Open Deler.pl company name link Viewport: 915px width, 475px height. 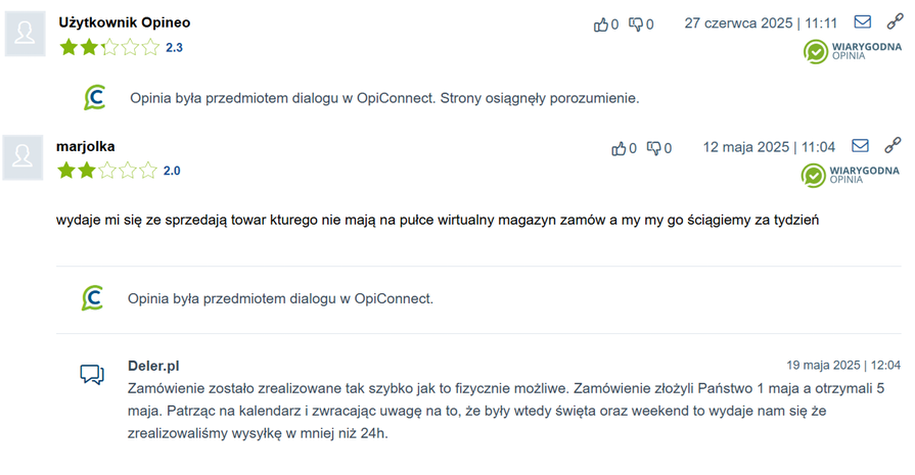154,366
